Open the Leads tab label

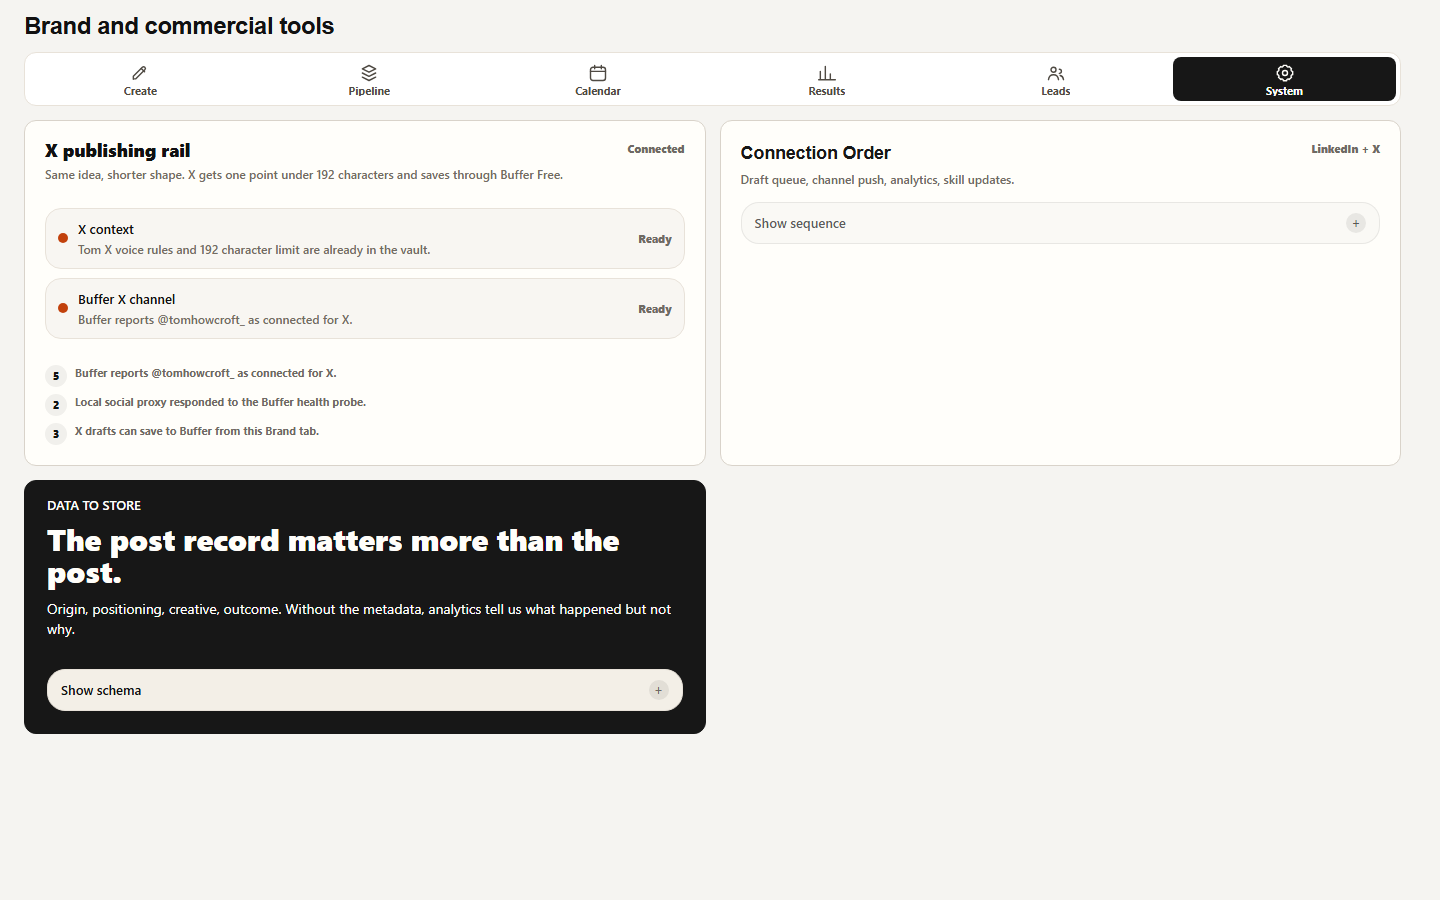1056,91
